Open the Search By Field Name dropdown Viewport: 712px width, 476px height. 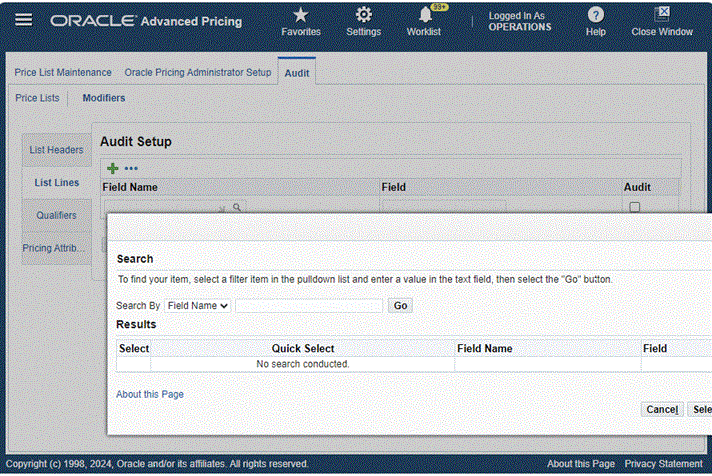click(x=198, y=306)
